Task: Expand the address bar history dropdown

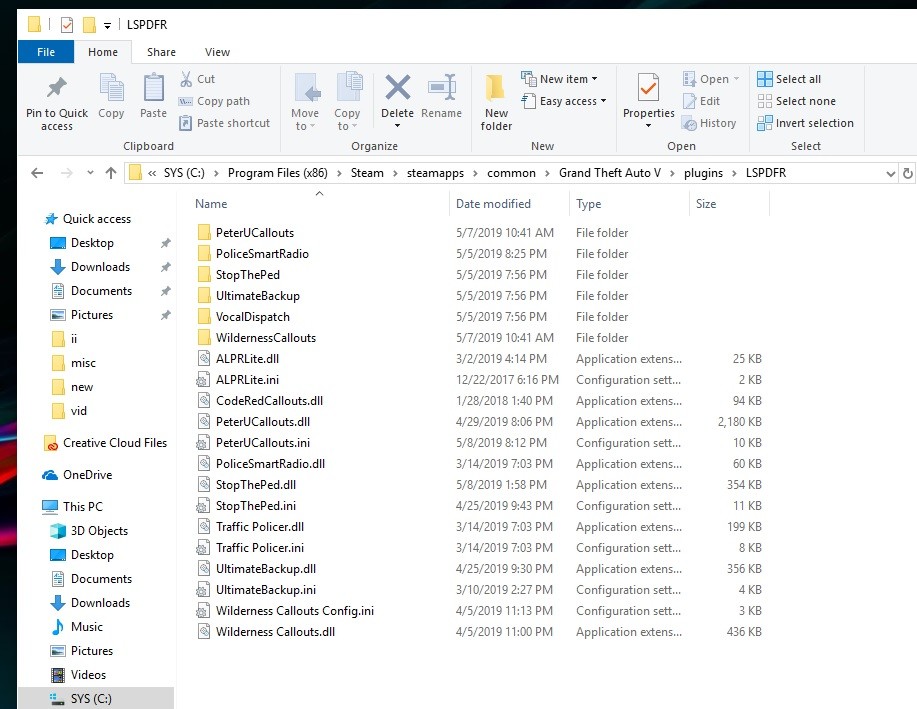Action: [890, 174]
